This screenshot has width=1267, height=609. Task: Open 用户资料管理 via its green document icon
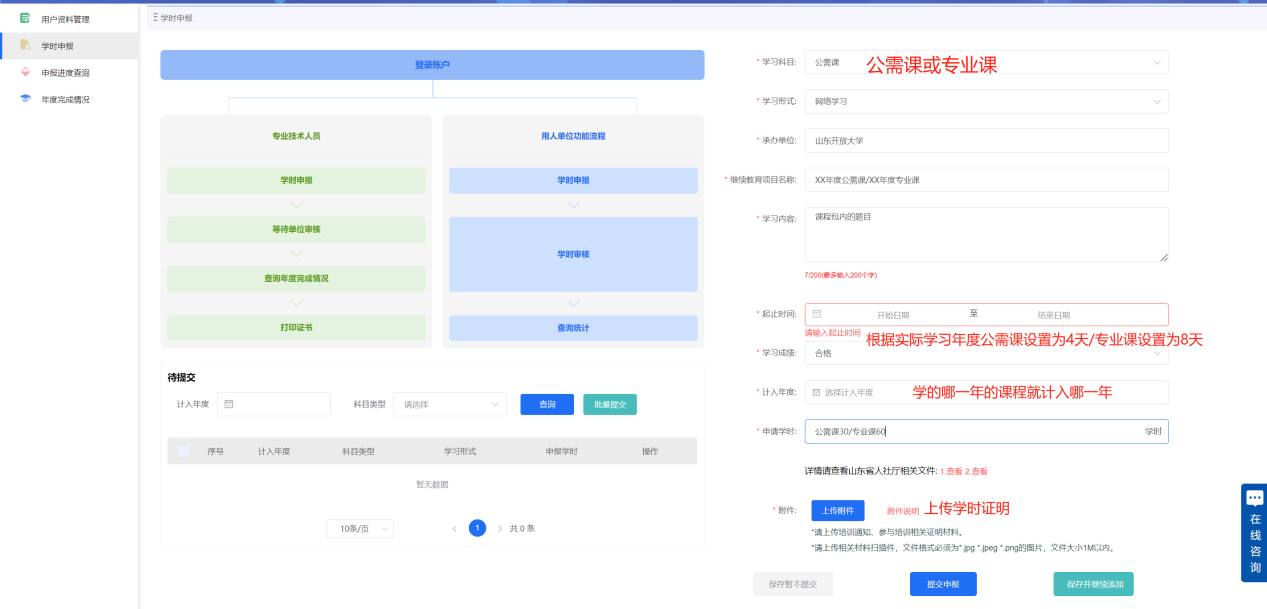[x=22, y=18]
